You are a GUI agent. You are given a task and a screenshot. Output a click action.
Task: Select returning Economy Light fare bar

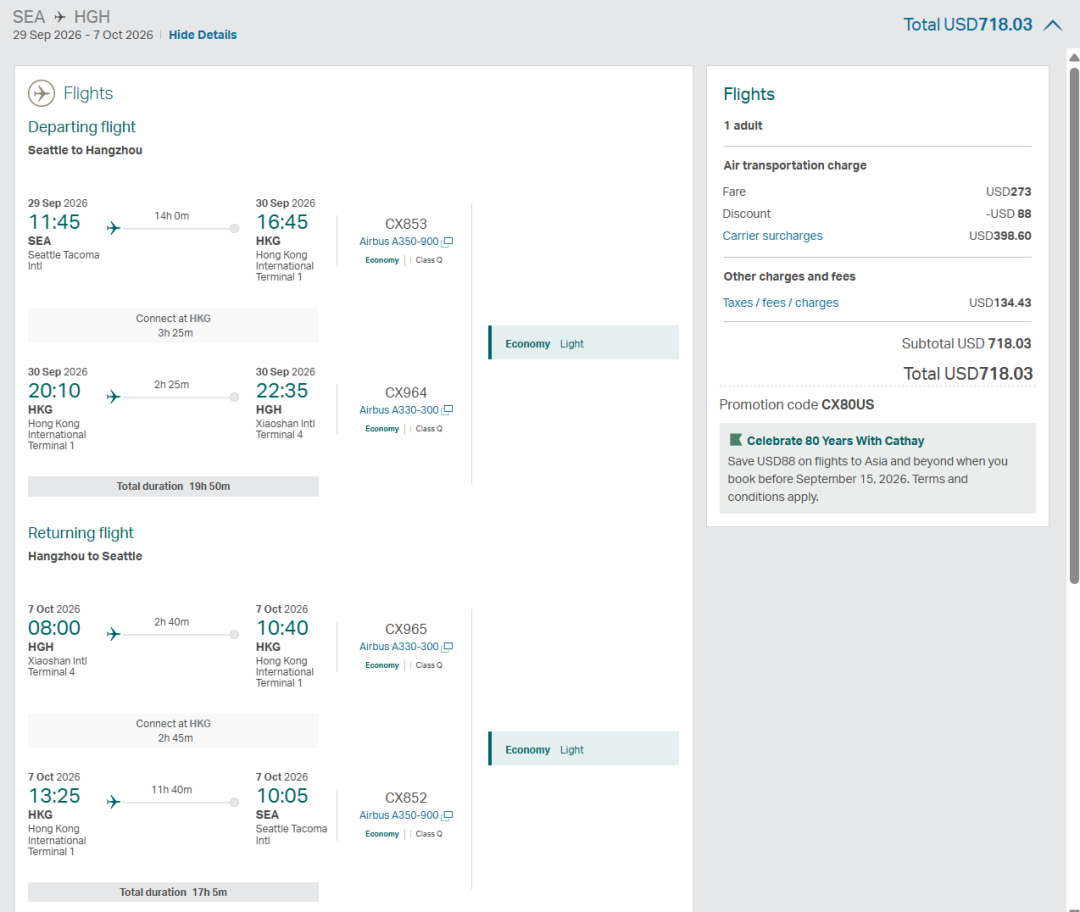[583, 749]
